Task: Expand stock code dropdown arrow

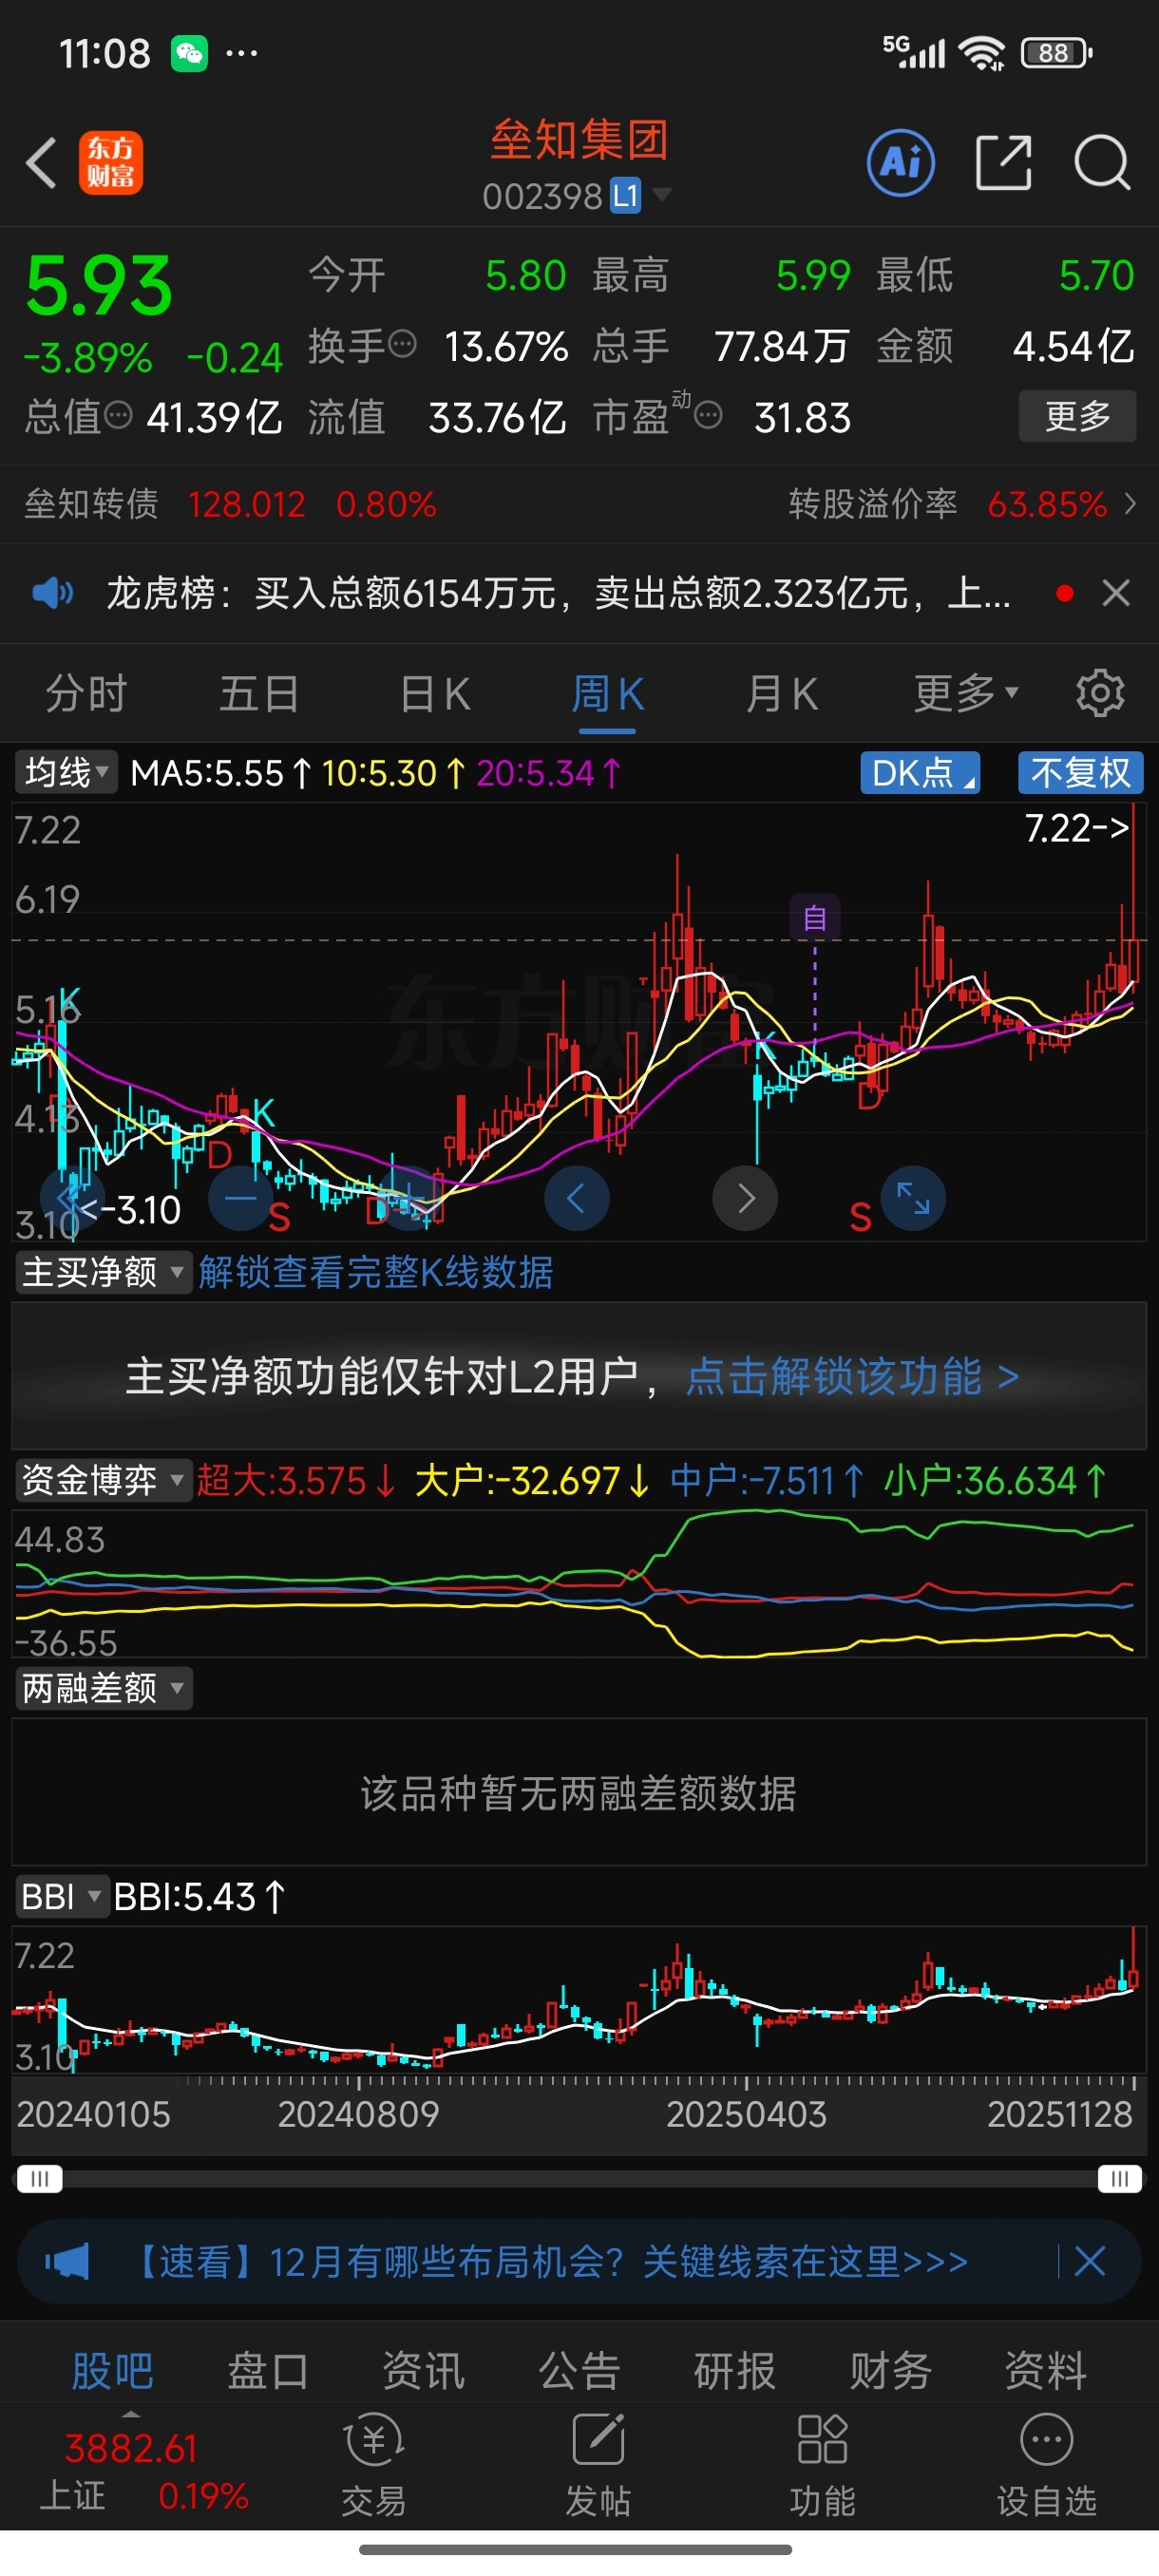Action: 662,194
